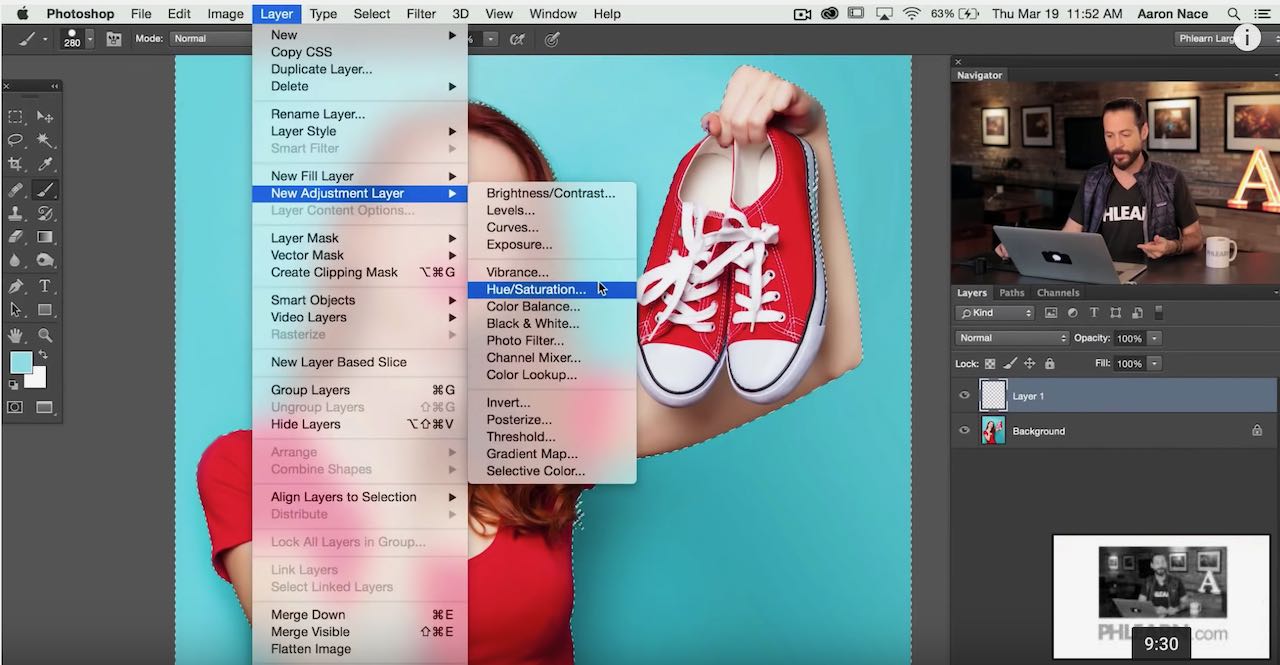Open the Kind filter dropdown
This screenshot has height=665, width=1280.
995,313
